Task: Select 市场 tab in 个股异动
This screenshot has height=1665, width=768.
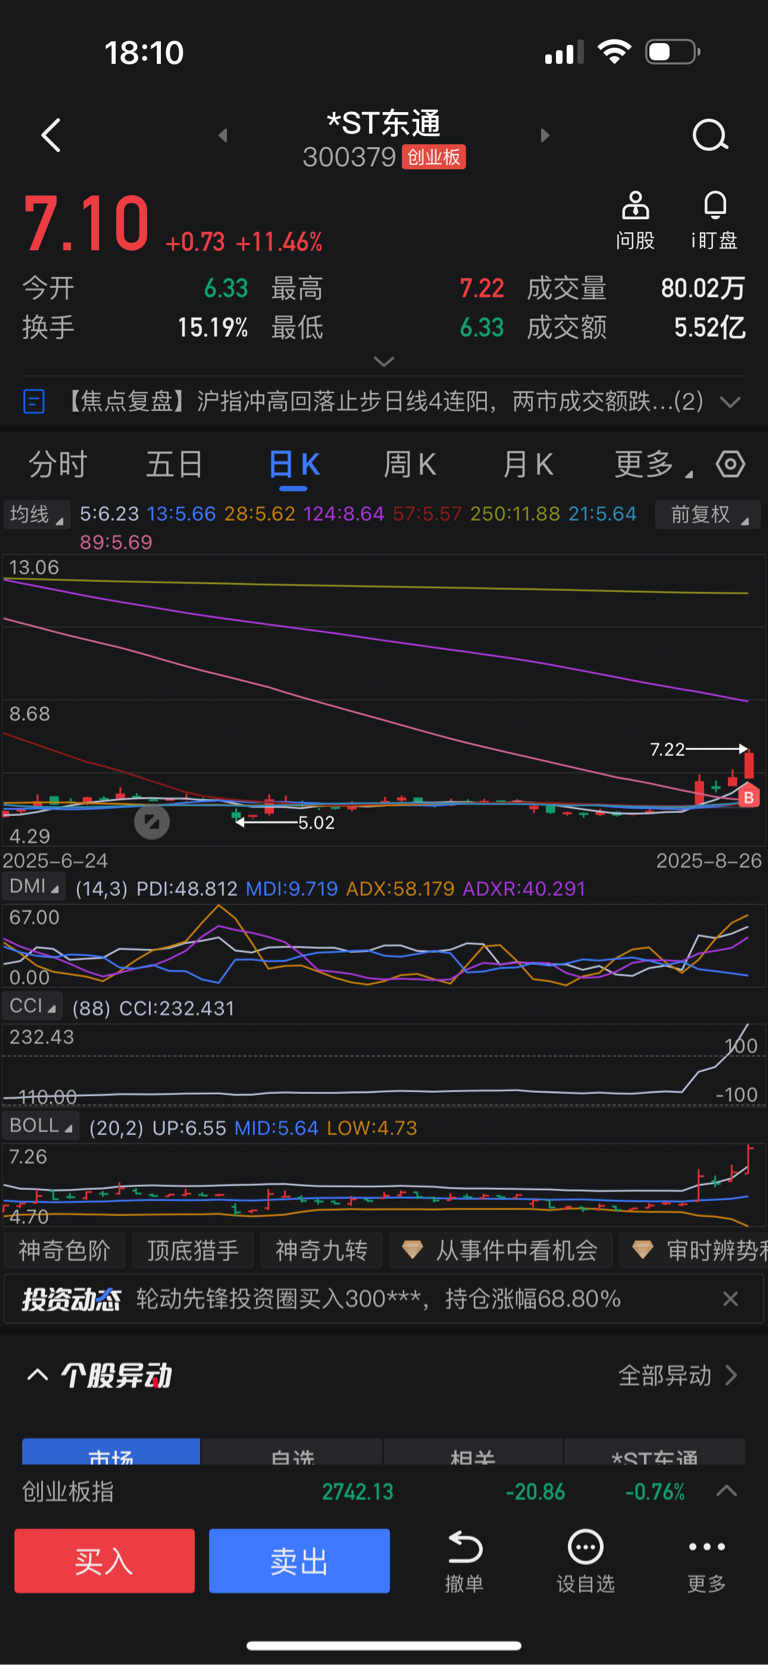Action: tap(111, 1452)
